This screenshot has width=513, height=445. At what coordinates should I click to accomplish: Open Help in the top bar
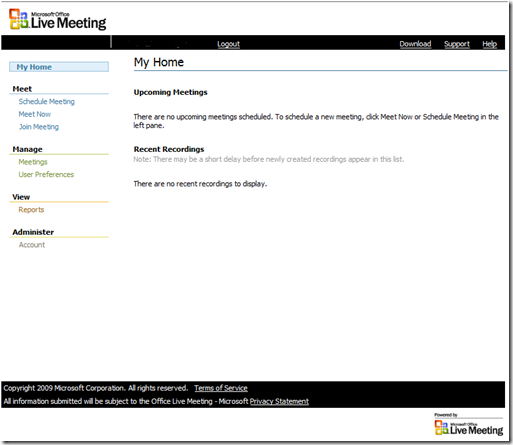coord(489,44)
